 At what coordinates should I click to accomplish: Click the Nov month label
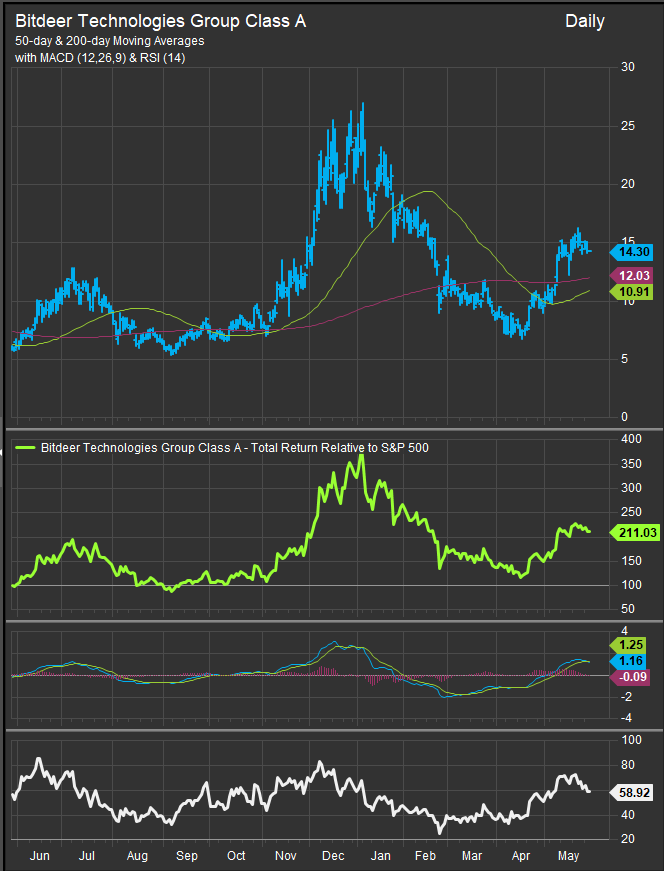coord(286,856)
